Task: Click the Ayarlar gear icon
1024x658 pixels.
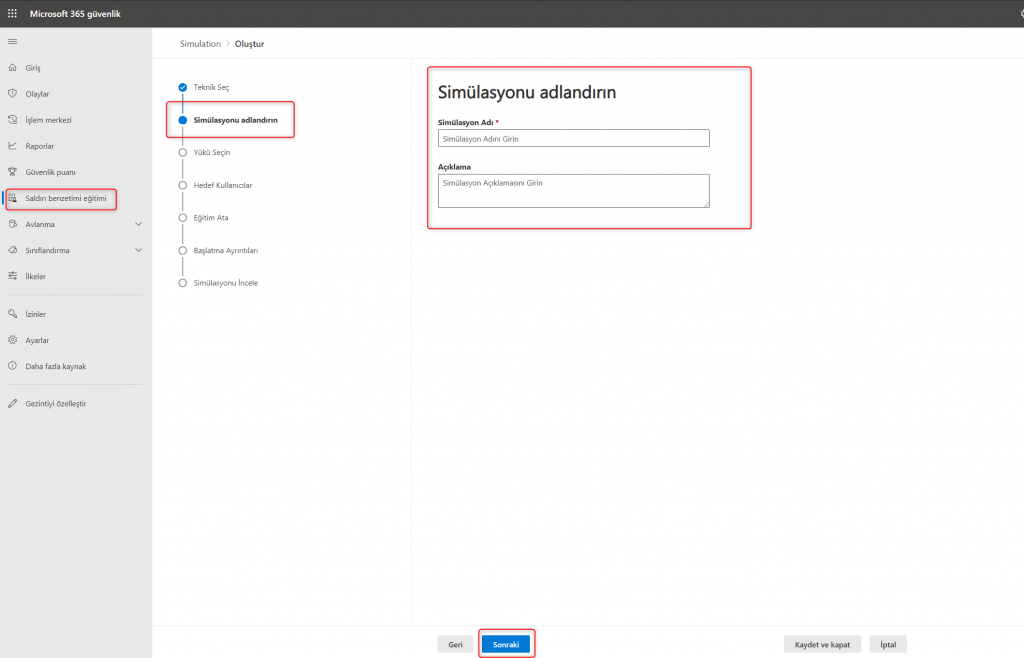Action: (13, 340)
